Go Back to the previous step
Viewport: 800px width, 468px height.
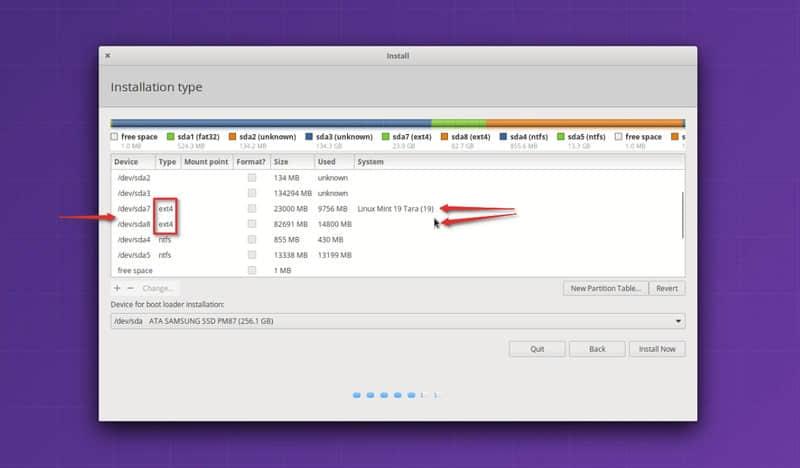coord(597,349)
